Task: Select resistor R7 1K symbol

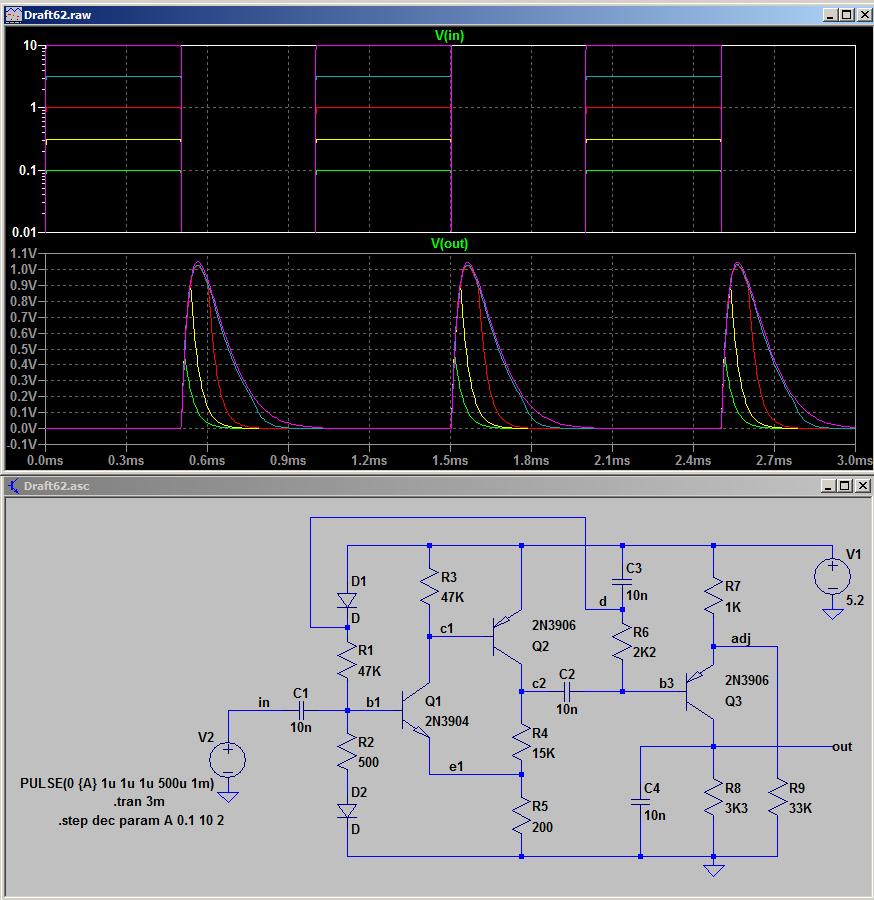Action: (713, 596)
